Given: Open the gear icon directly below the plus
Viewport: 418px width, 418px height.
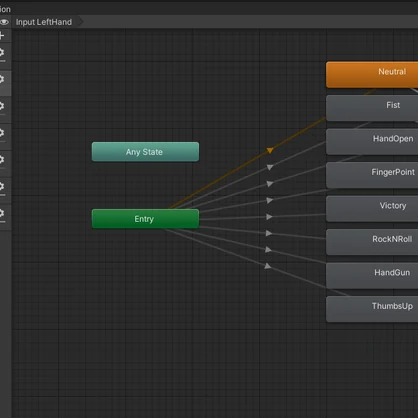Looking at the screenshot, I should click(2, 52).
